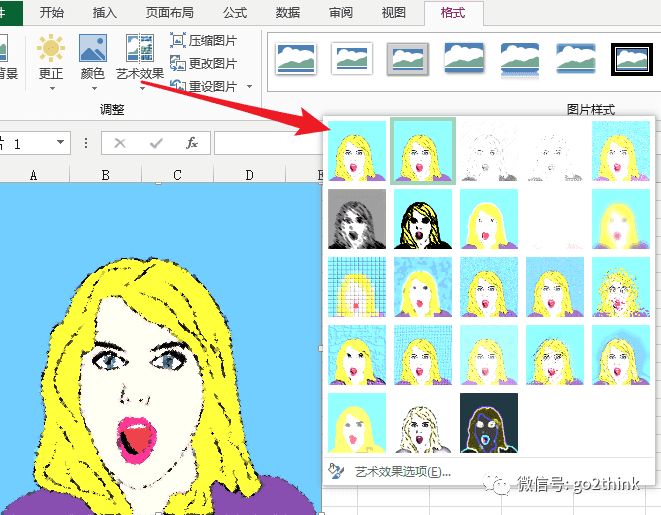This screenshot has width=661, height=515.
Task: Expand the 更正 dropdown arrow
Action: [52, 89]
